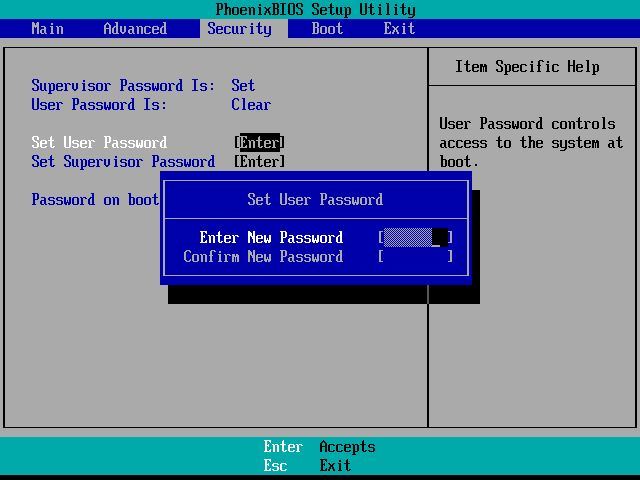
Task: Activate the Set Supervisor Password [Enter] value
Action: tap(260, 161)
